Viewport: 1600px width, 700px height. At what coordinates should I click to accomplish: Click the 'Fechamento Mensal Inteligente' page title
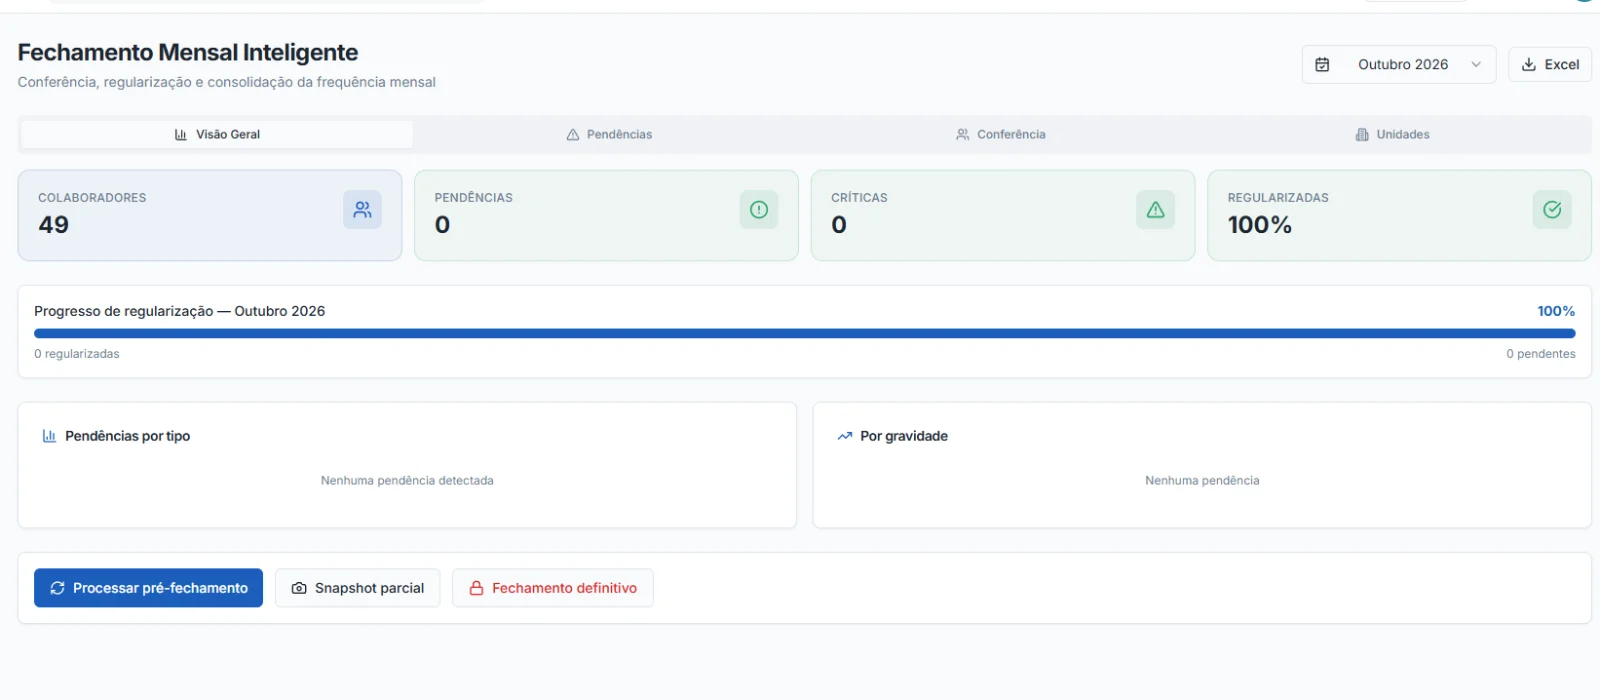pyautogui.click(x=188, y=52)
